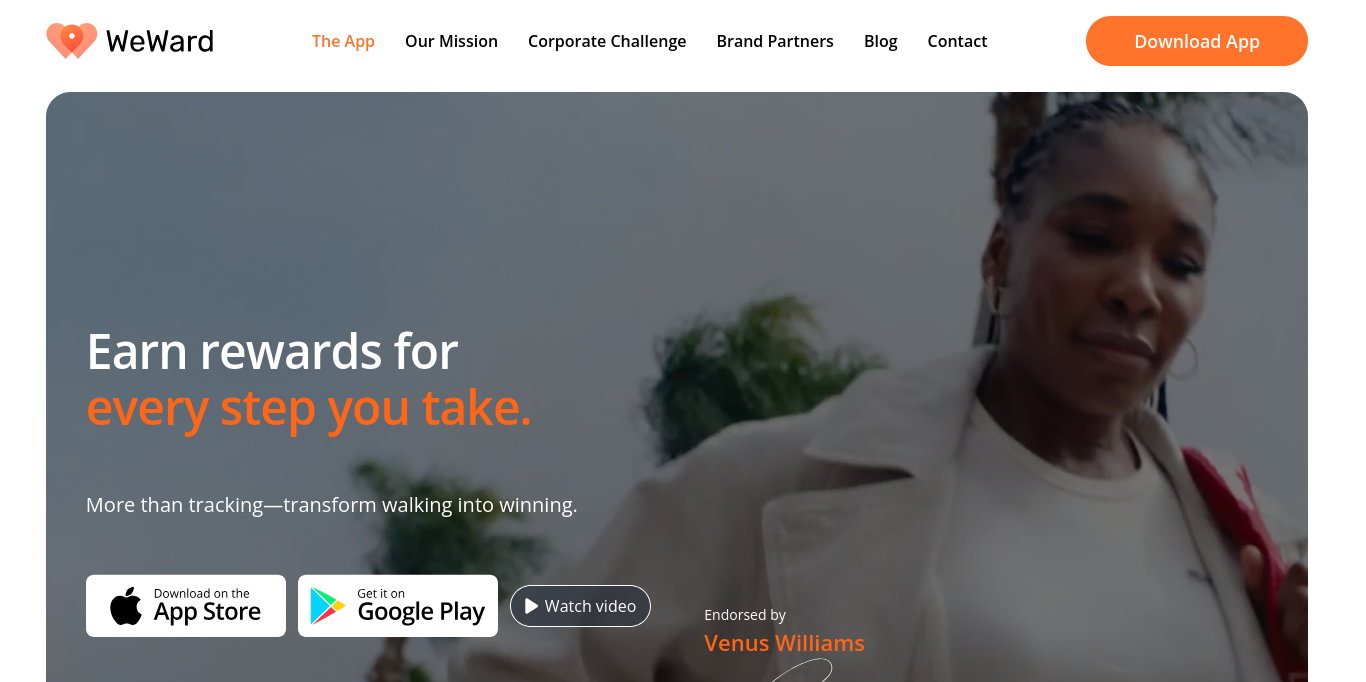Click the Get it on Google Play text
Screen dimensions: 1366x682
click(x=421, y=607)
